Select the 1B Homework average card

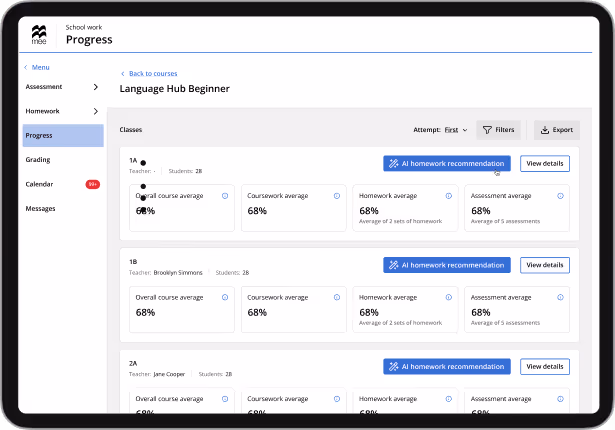coord(405,310)
